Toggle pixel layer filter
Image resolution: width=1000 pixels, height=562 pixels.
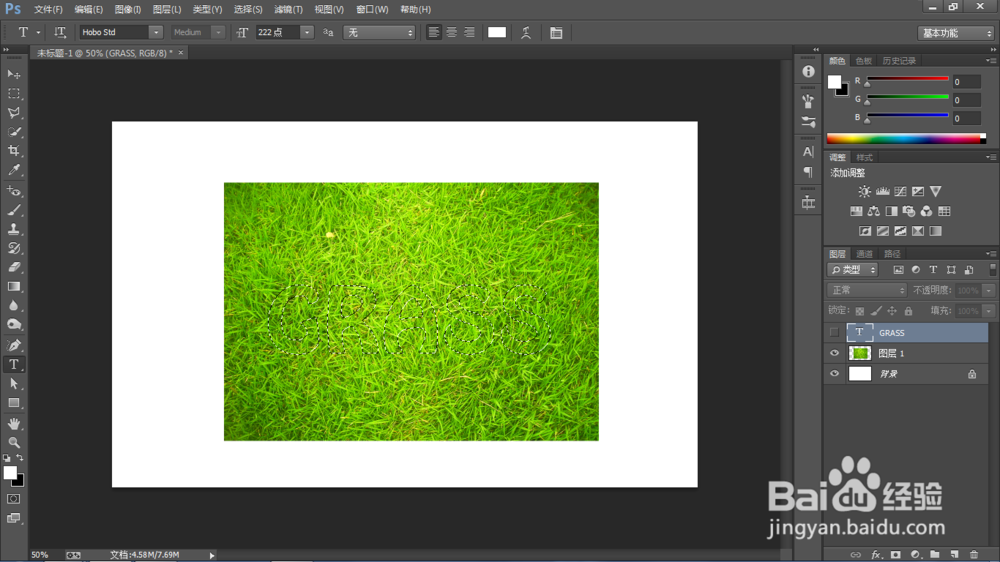898,270
